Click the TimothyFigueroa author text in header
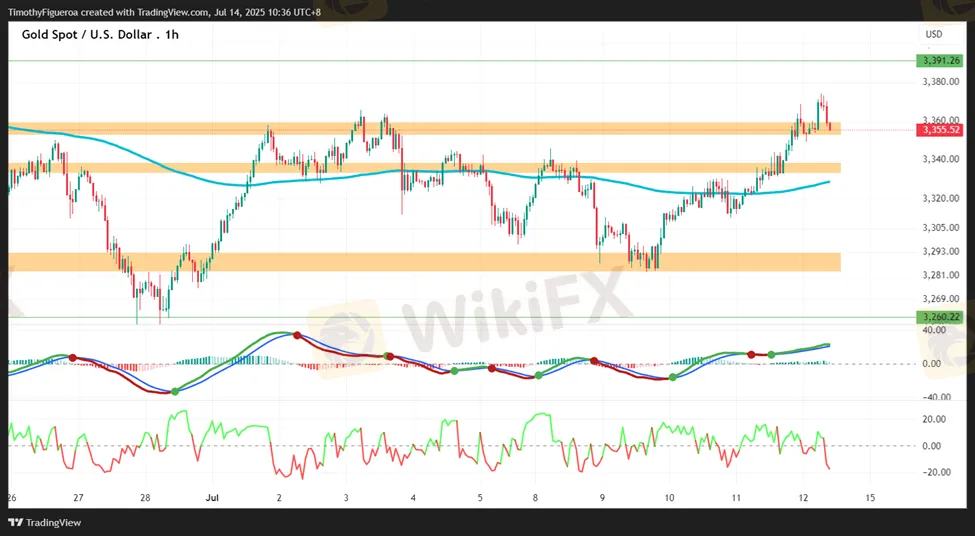This screenshot has width=975, height=536. point(46,12)
